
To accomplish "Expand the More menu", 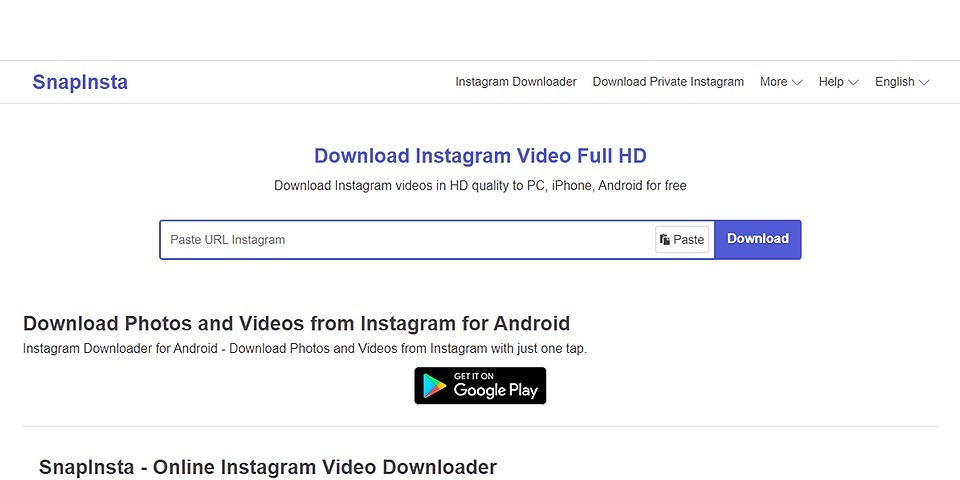I will [781, 82].
